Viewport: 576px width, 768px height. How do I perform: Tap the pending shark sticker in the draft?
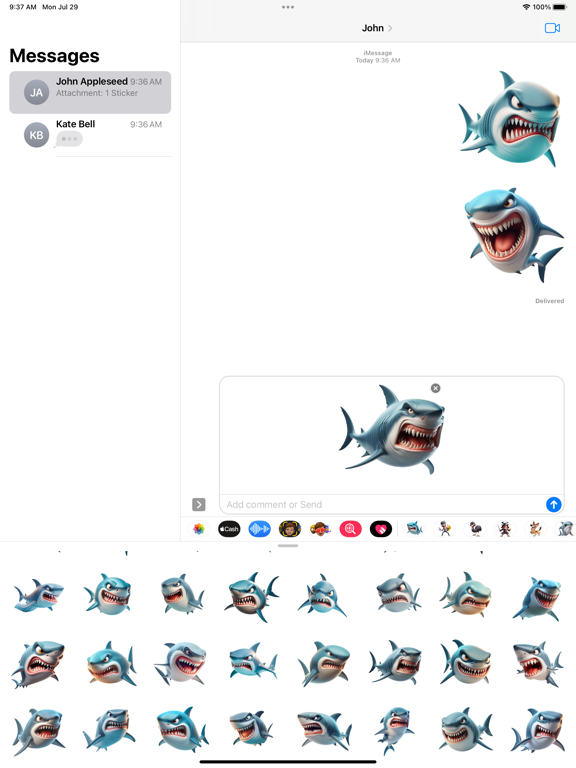pos(392,430)
